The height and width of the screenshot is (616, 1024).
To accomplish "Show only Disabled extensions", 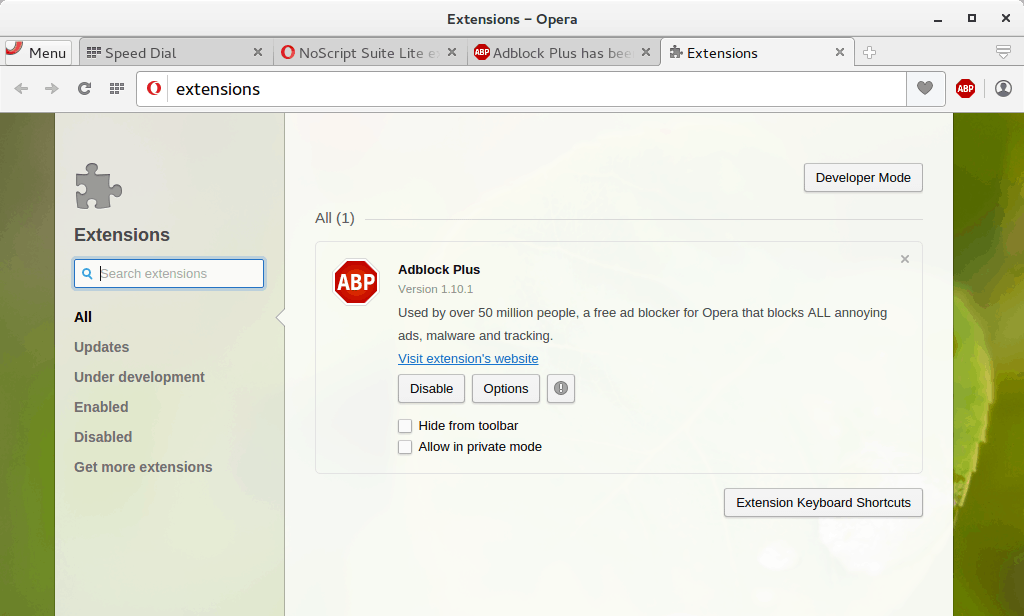I will [103, 437].
